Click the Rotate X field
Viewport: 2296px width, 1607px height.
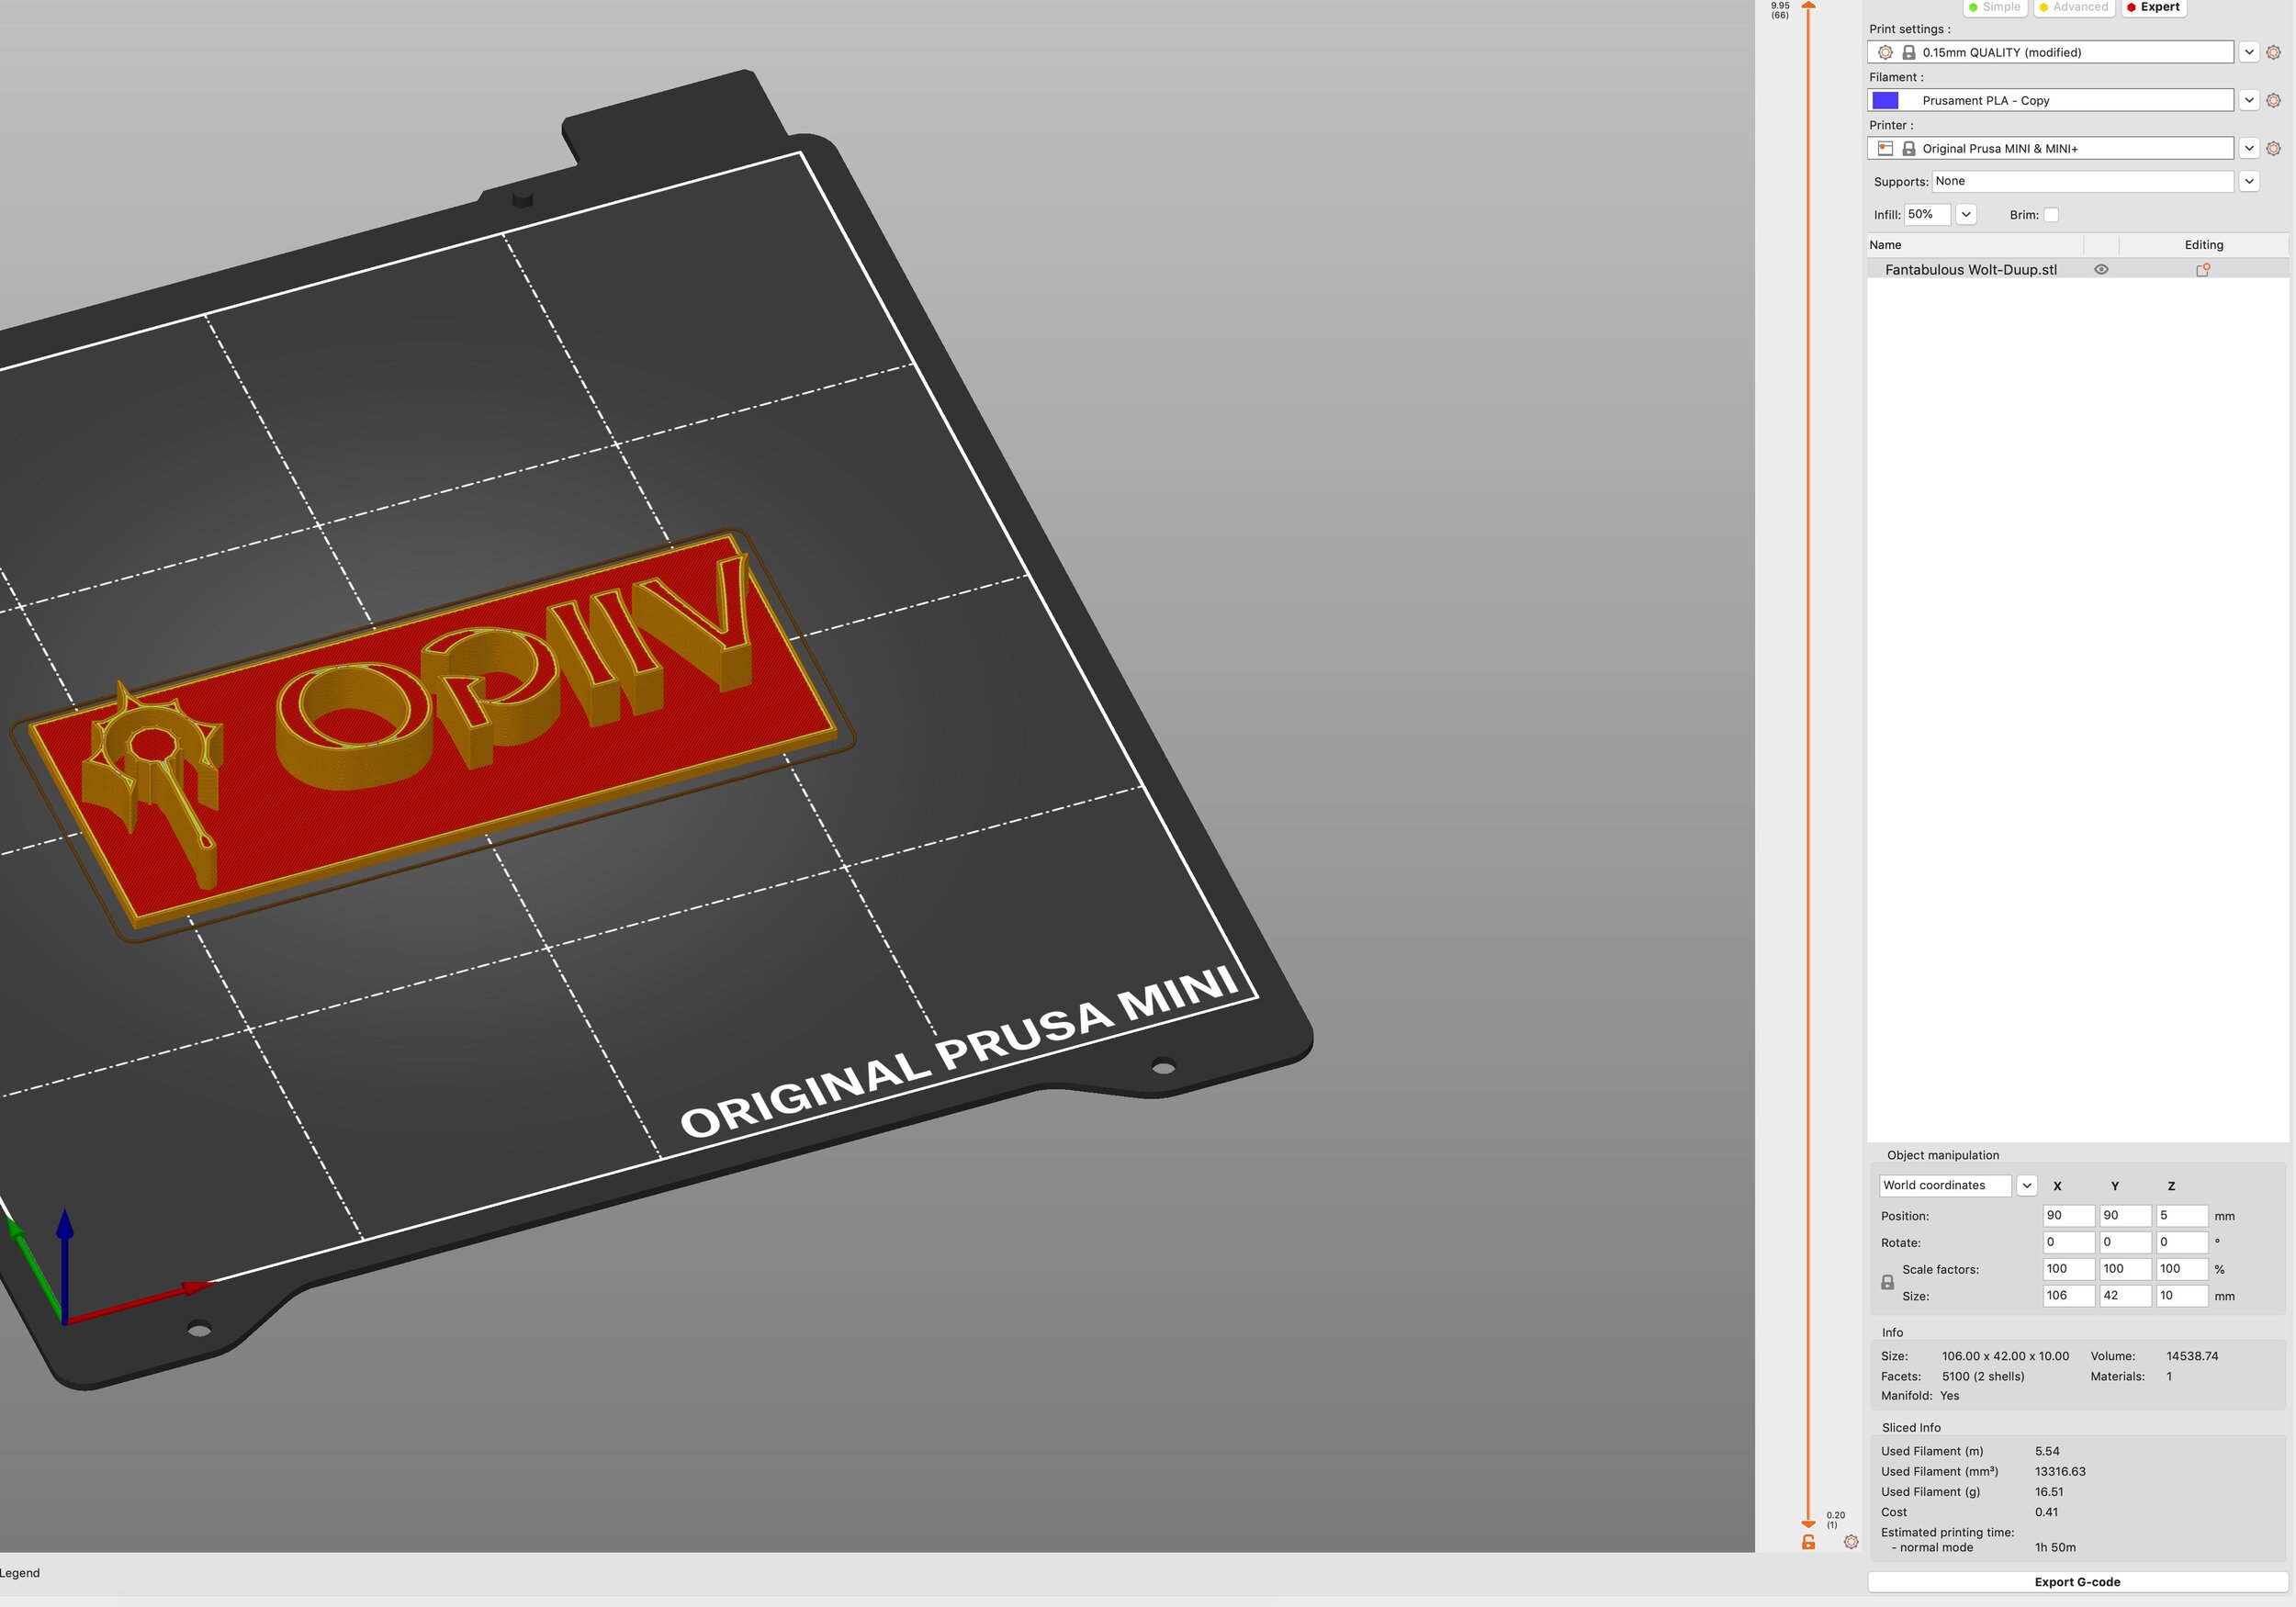[2068, 1242]
